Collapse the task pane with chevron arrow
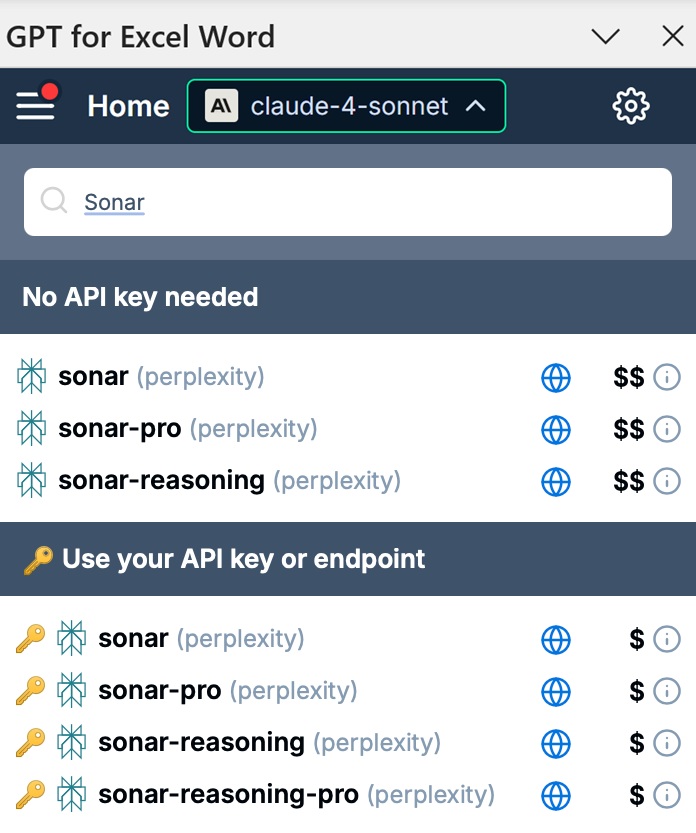 (606, 37)
